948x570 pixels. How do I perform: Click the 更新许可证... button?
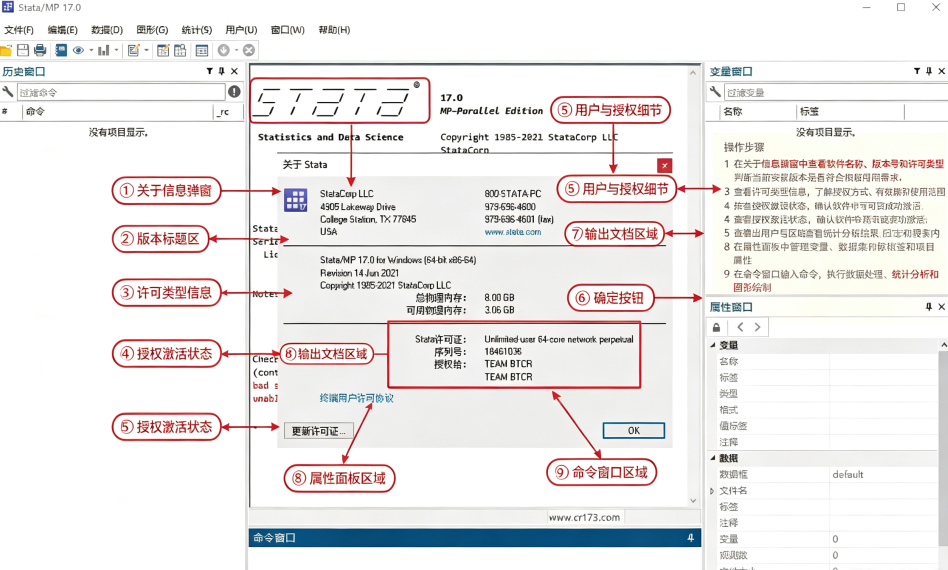(x=319, y=431)
